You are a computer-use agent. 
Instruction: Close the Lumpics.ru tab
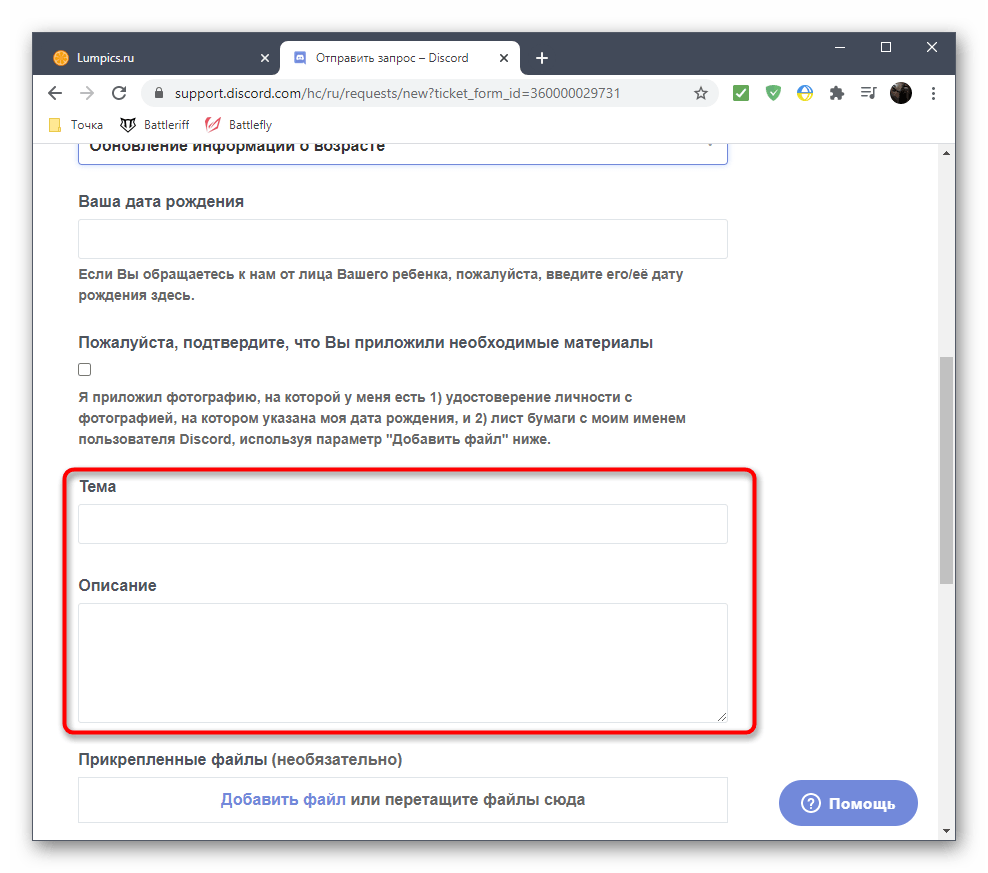pyautogui.click(x=265, y=58)
